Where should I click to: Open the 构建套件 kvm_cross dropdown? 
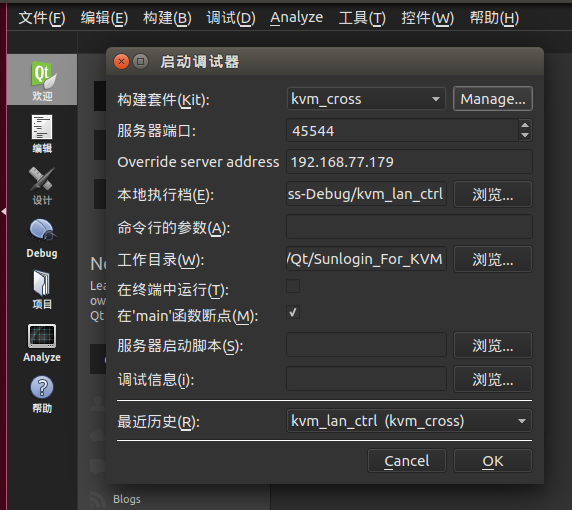click(x=366, y=98)
